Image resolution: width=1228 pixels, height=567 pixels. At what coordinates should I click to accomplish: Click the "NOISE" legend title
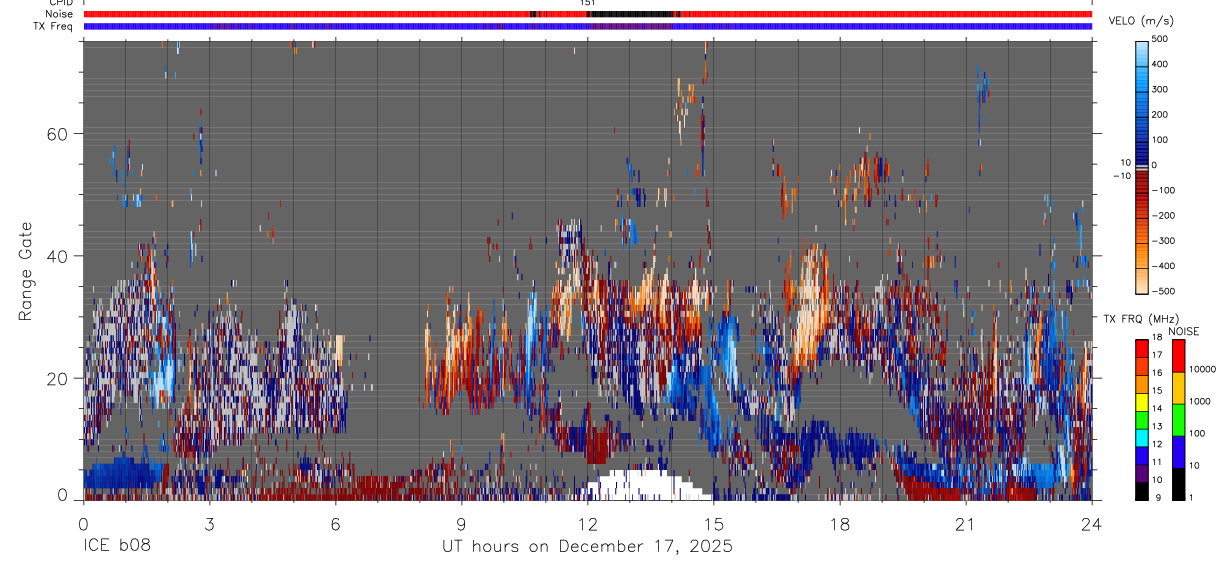point(1185,331)
